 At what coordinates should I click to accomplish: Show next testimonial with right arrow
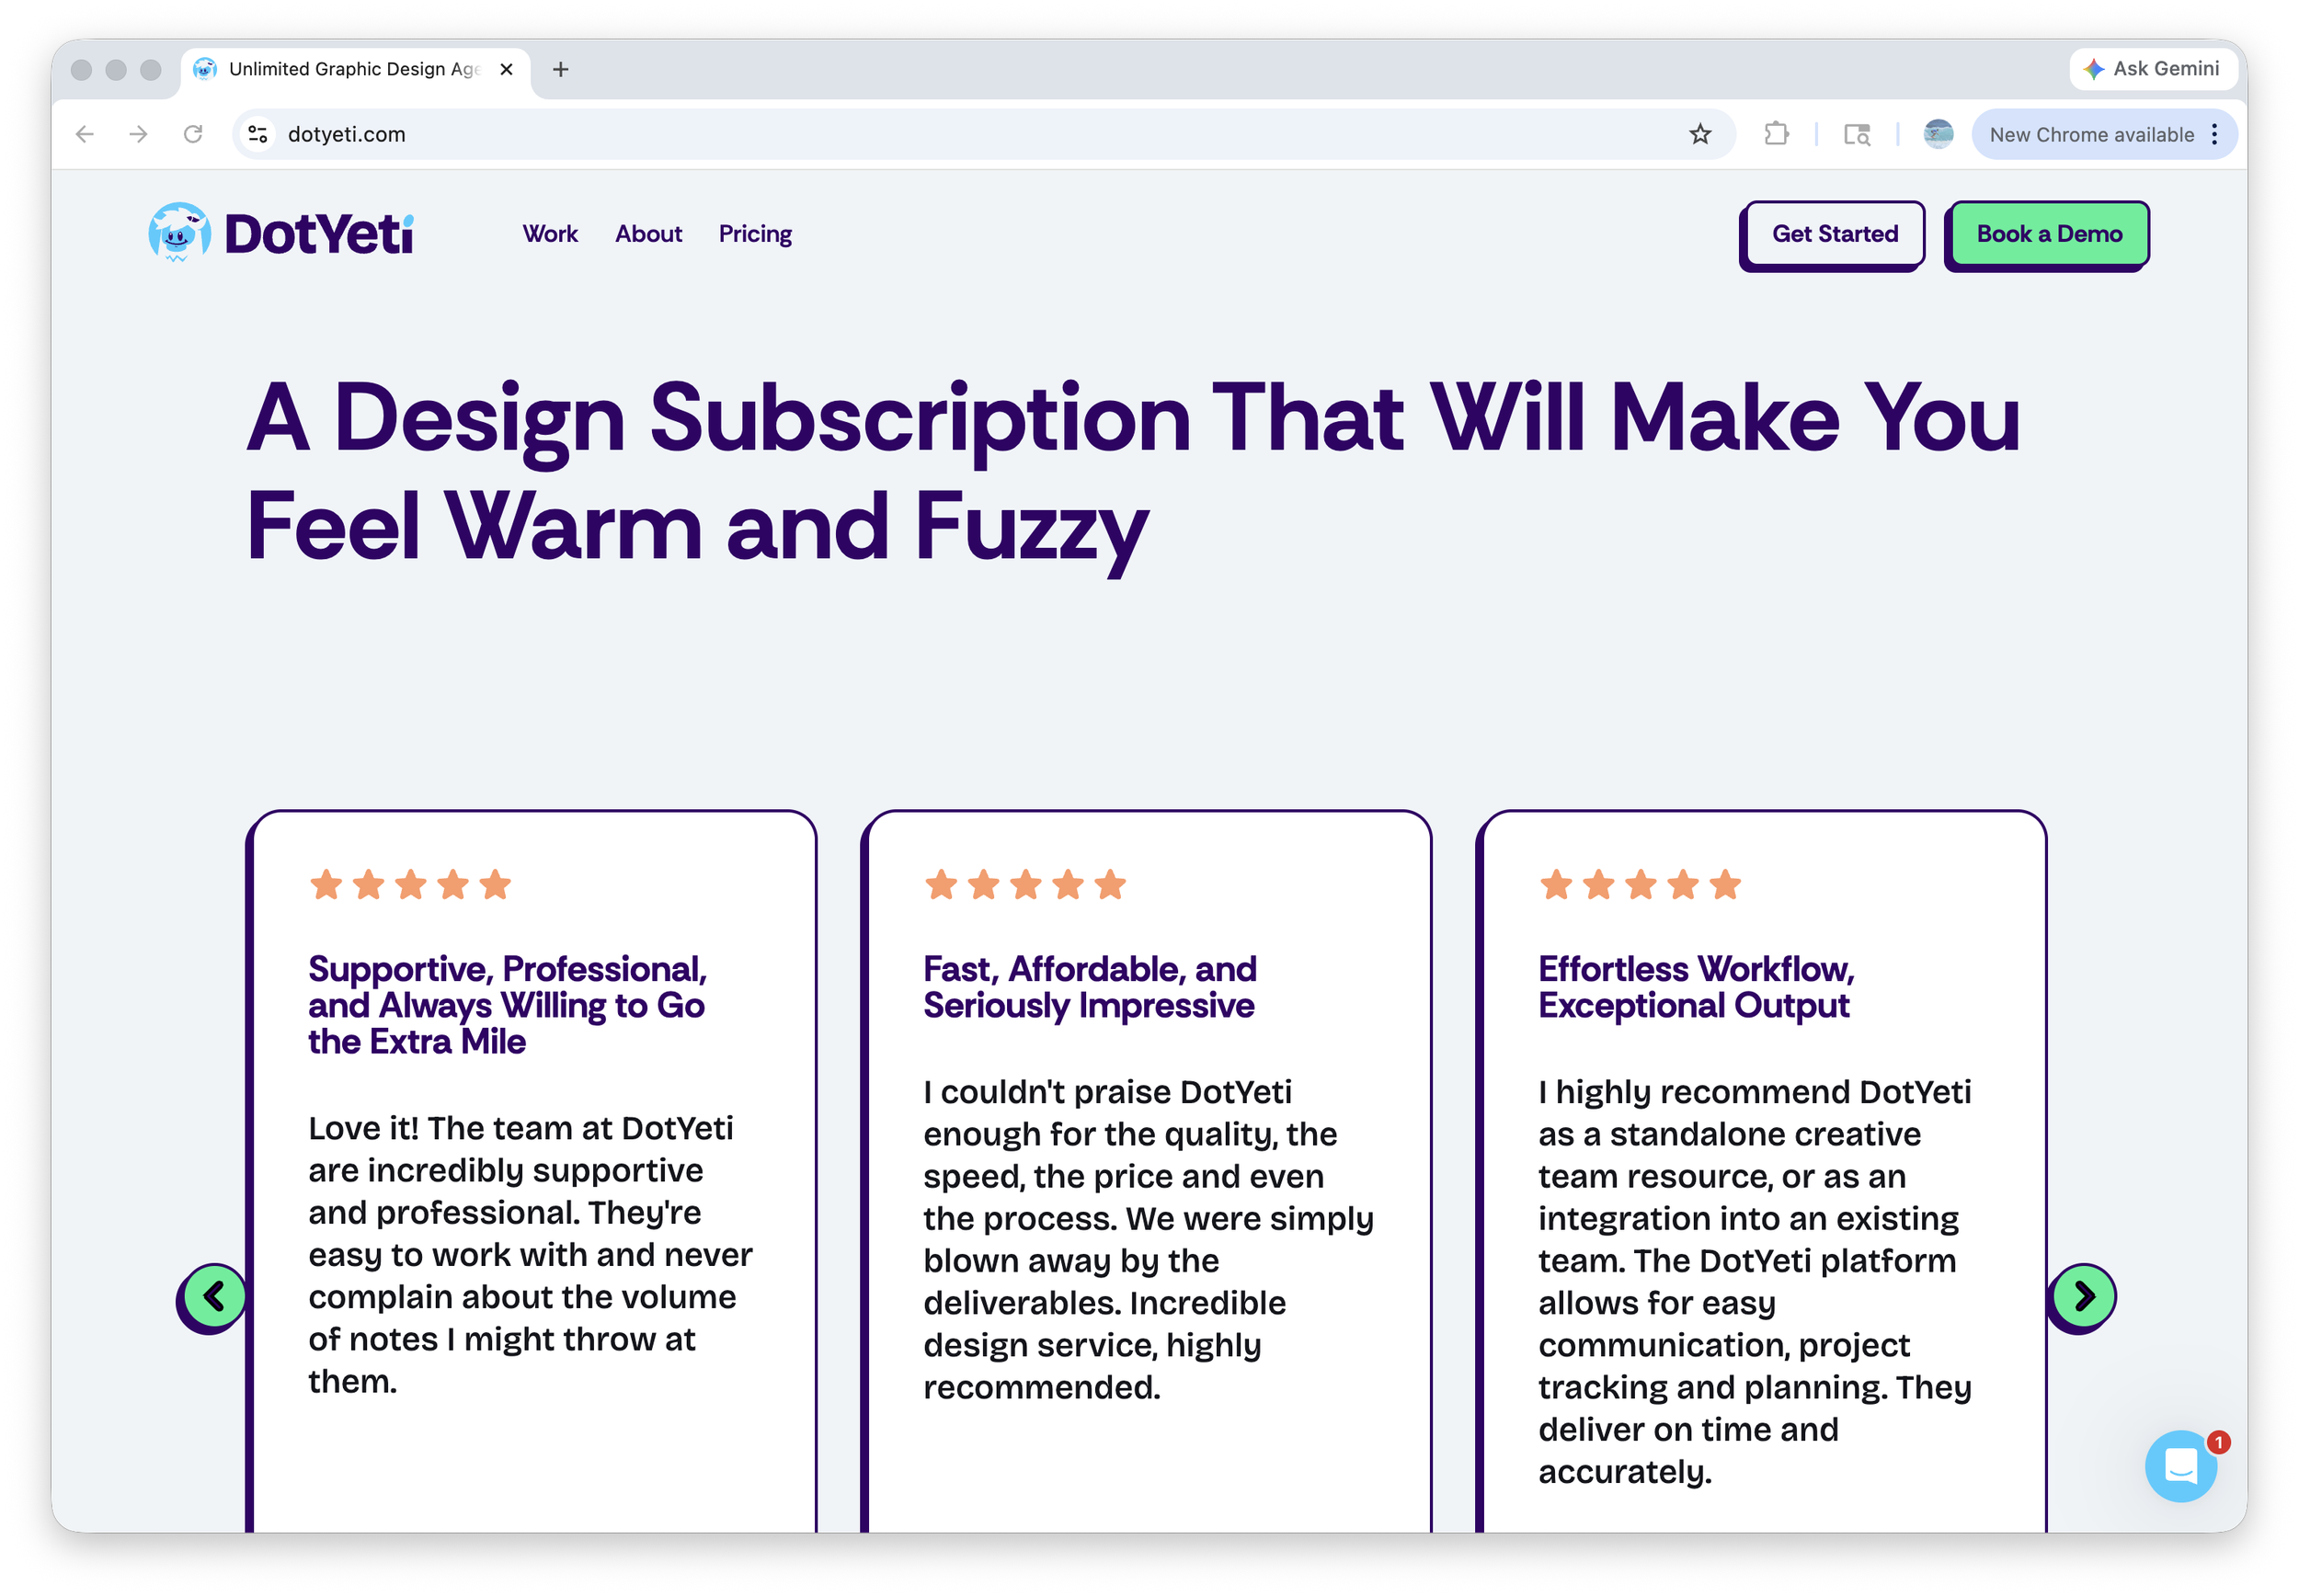2082,1297
